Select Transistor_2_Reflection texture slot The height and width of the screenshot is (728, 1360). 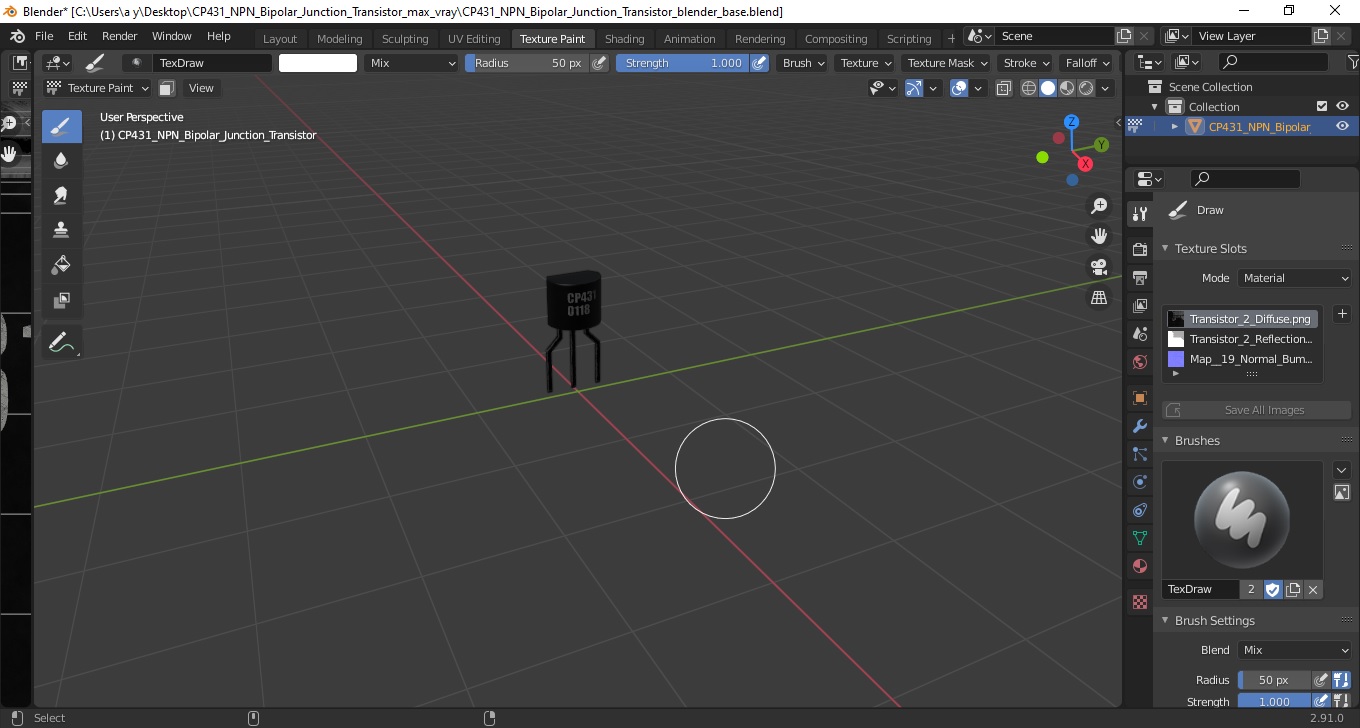pos(1240,339)
